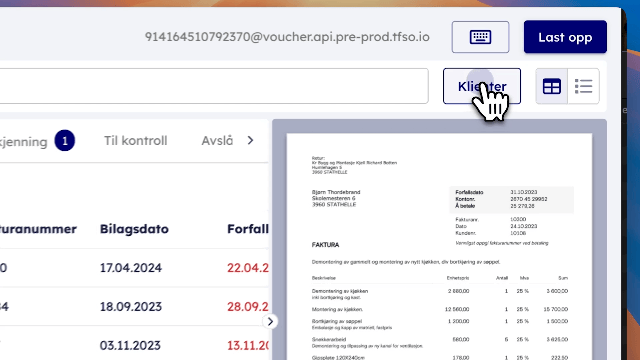
Task: Open the Klienter filter
Action: (482, 86)
